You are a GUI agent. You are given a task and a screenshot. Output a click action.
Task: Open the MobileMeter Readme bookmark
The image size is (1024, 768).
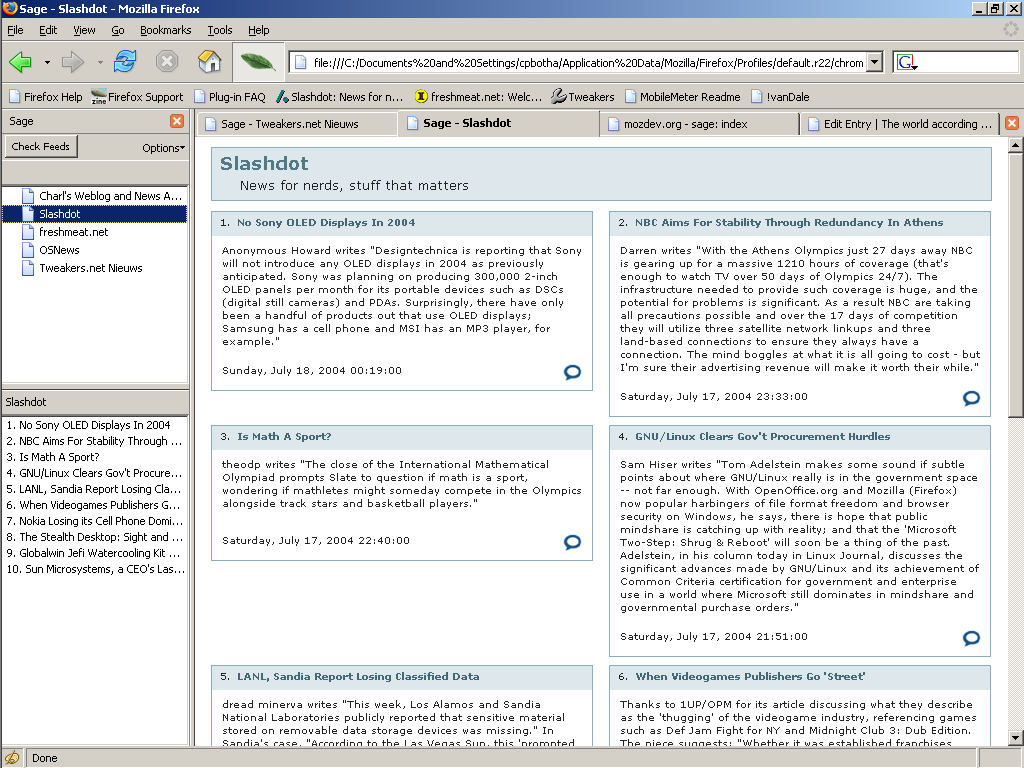[x=682, y=97]
